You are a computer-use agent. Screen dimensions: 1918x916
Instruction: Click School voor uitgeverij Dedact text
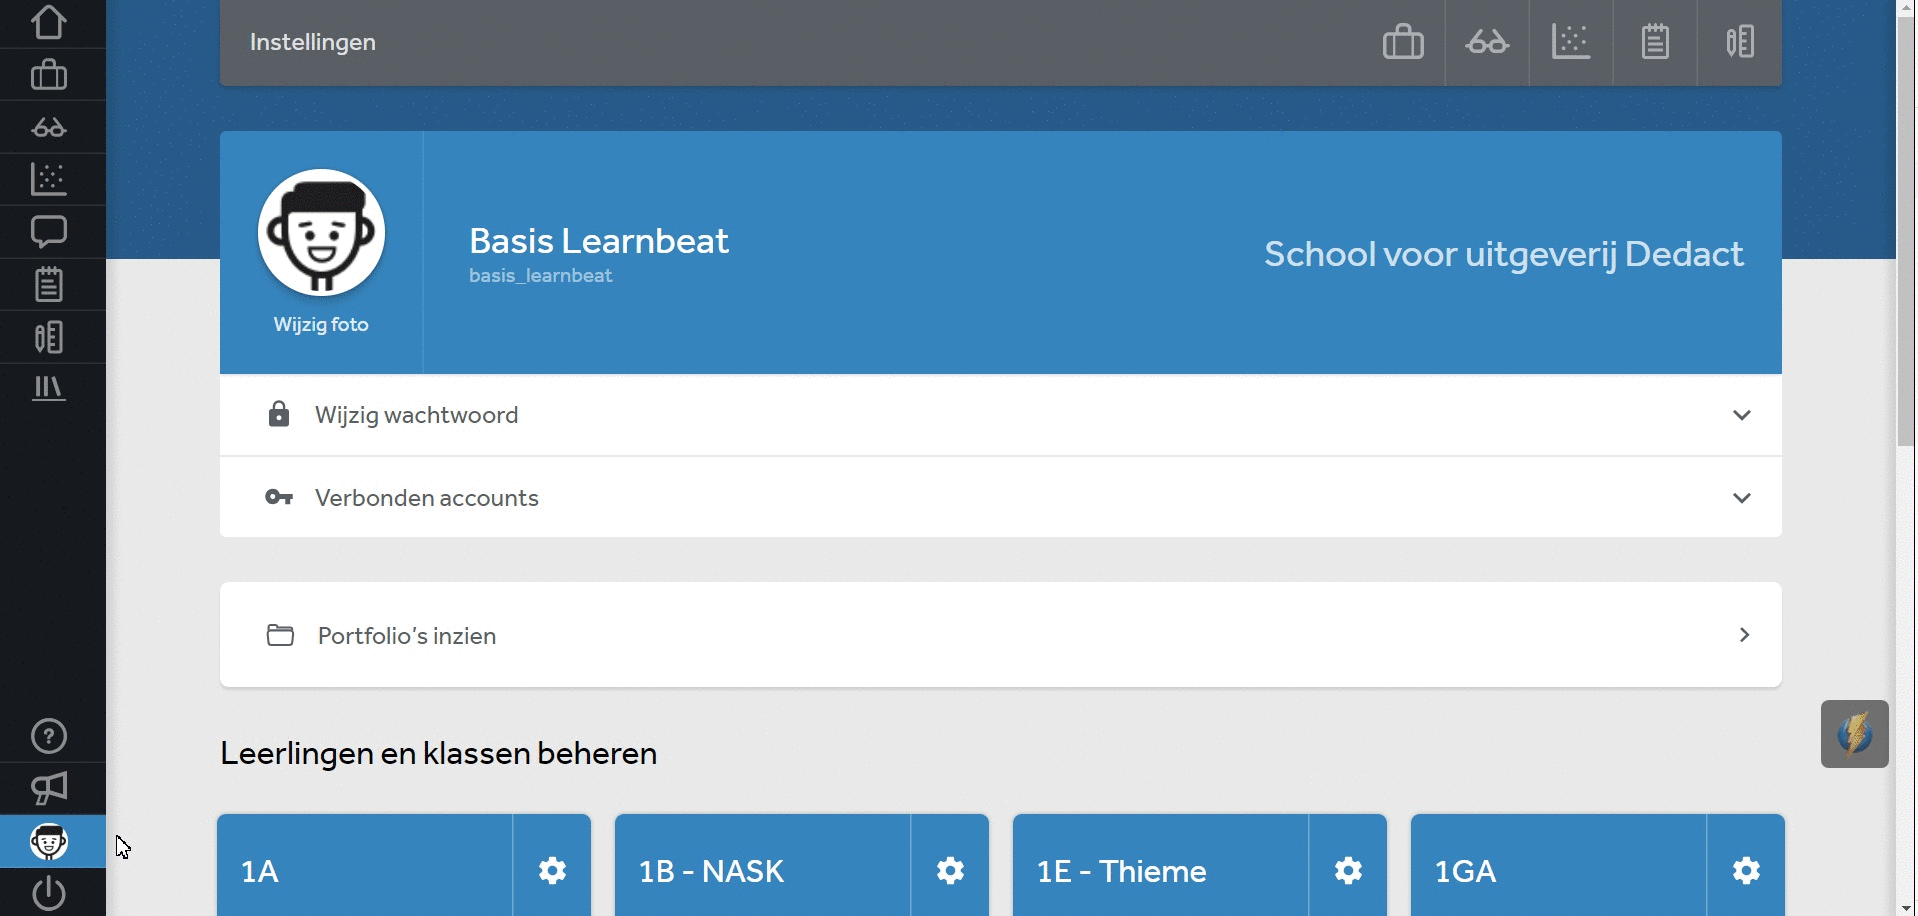coord(1504,254)
